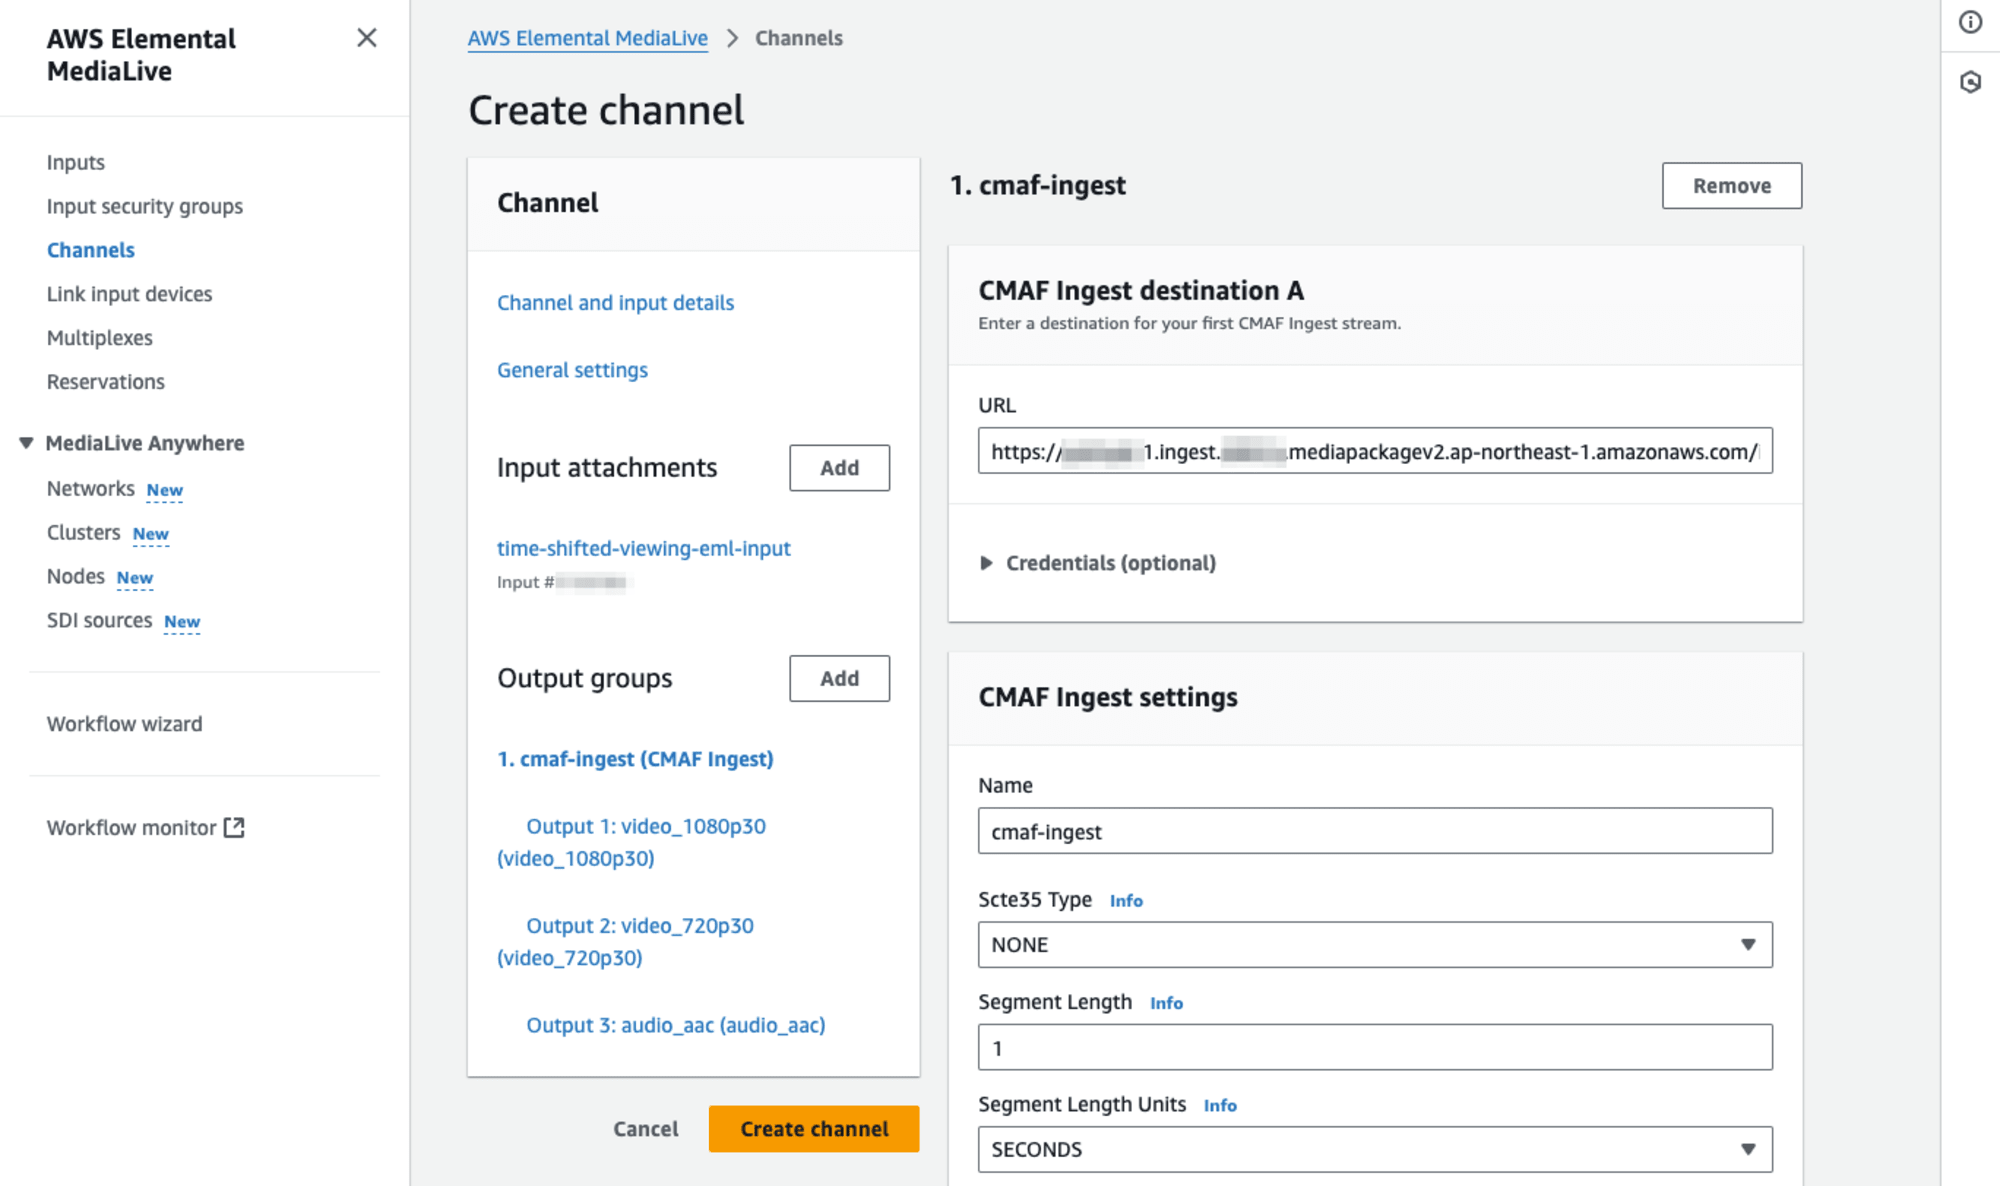This screenshot has height=1186, width=2000.
Task: Open Segment Length Info link
Action: point(1166,1003)
